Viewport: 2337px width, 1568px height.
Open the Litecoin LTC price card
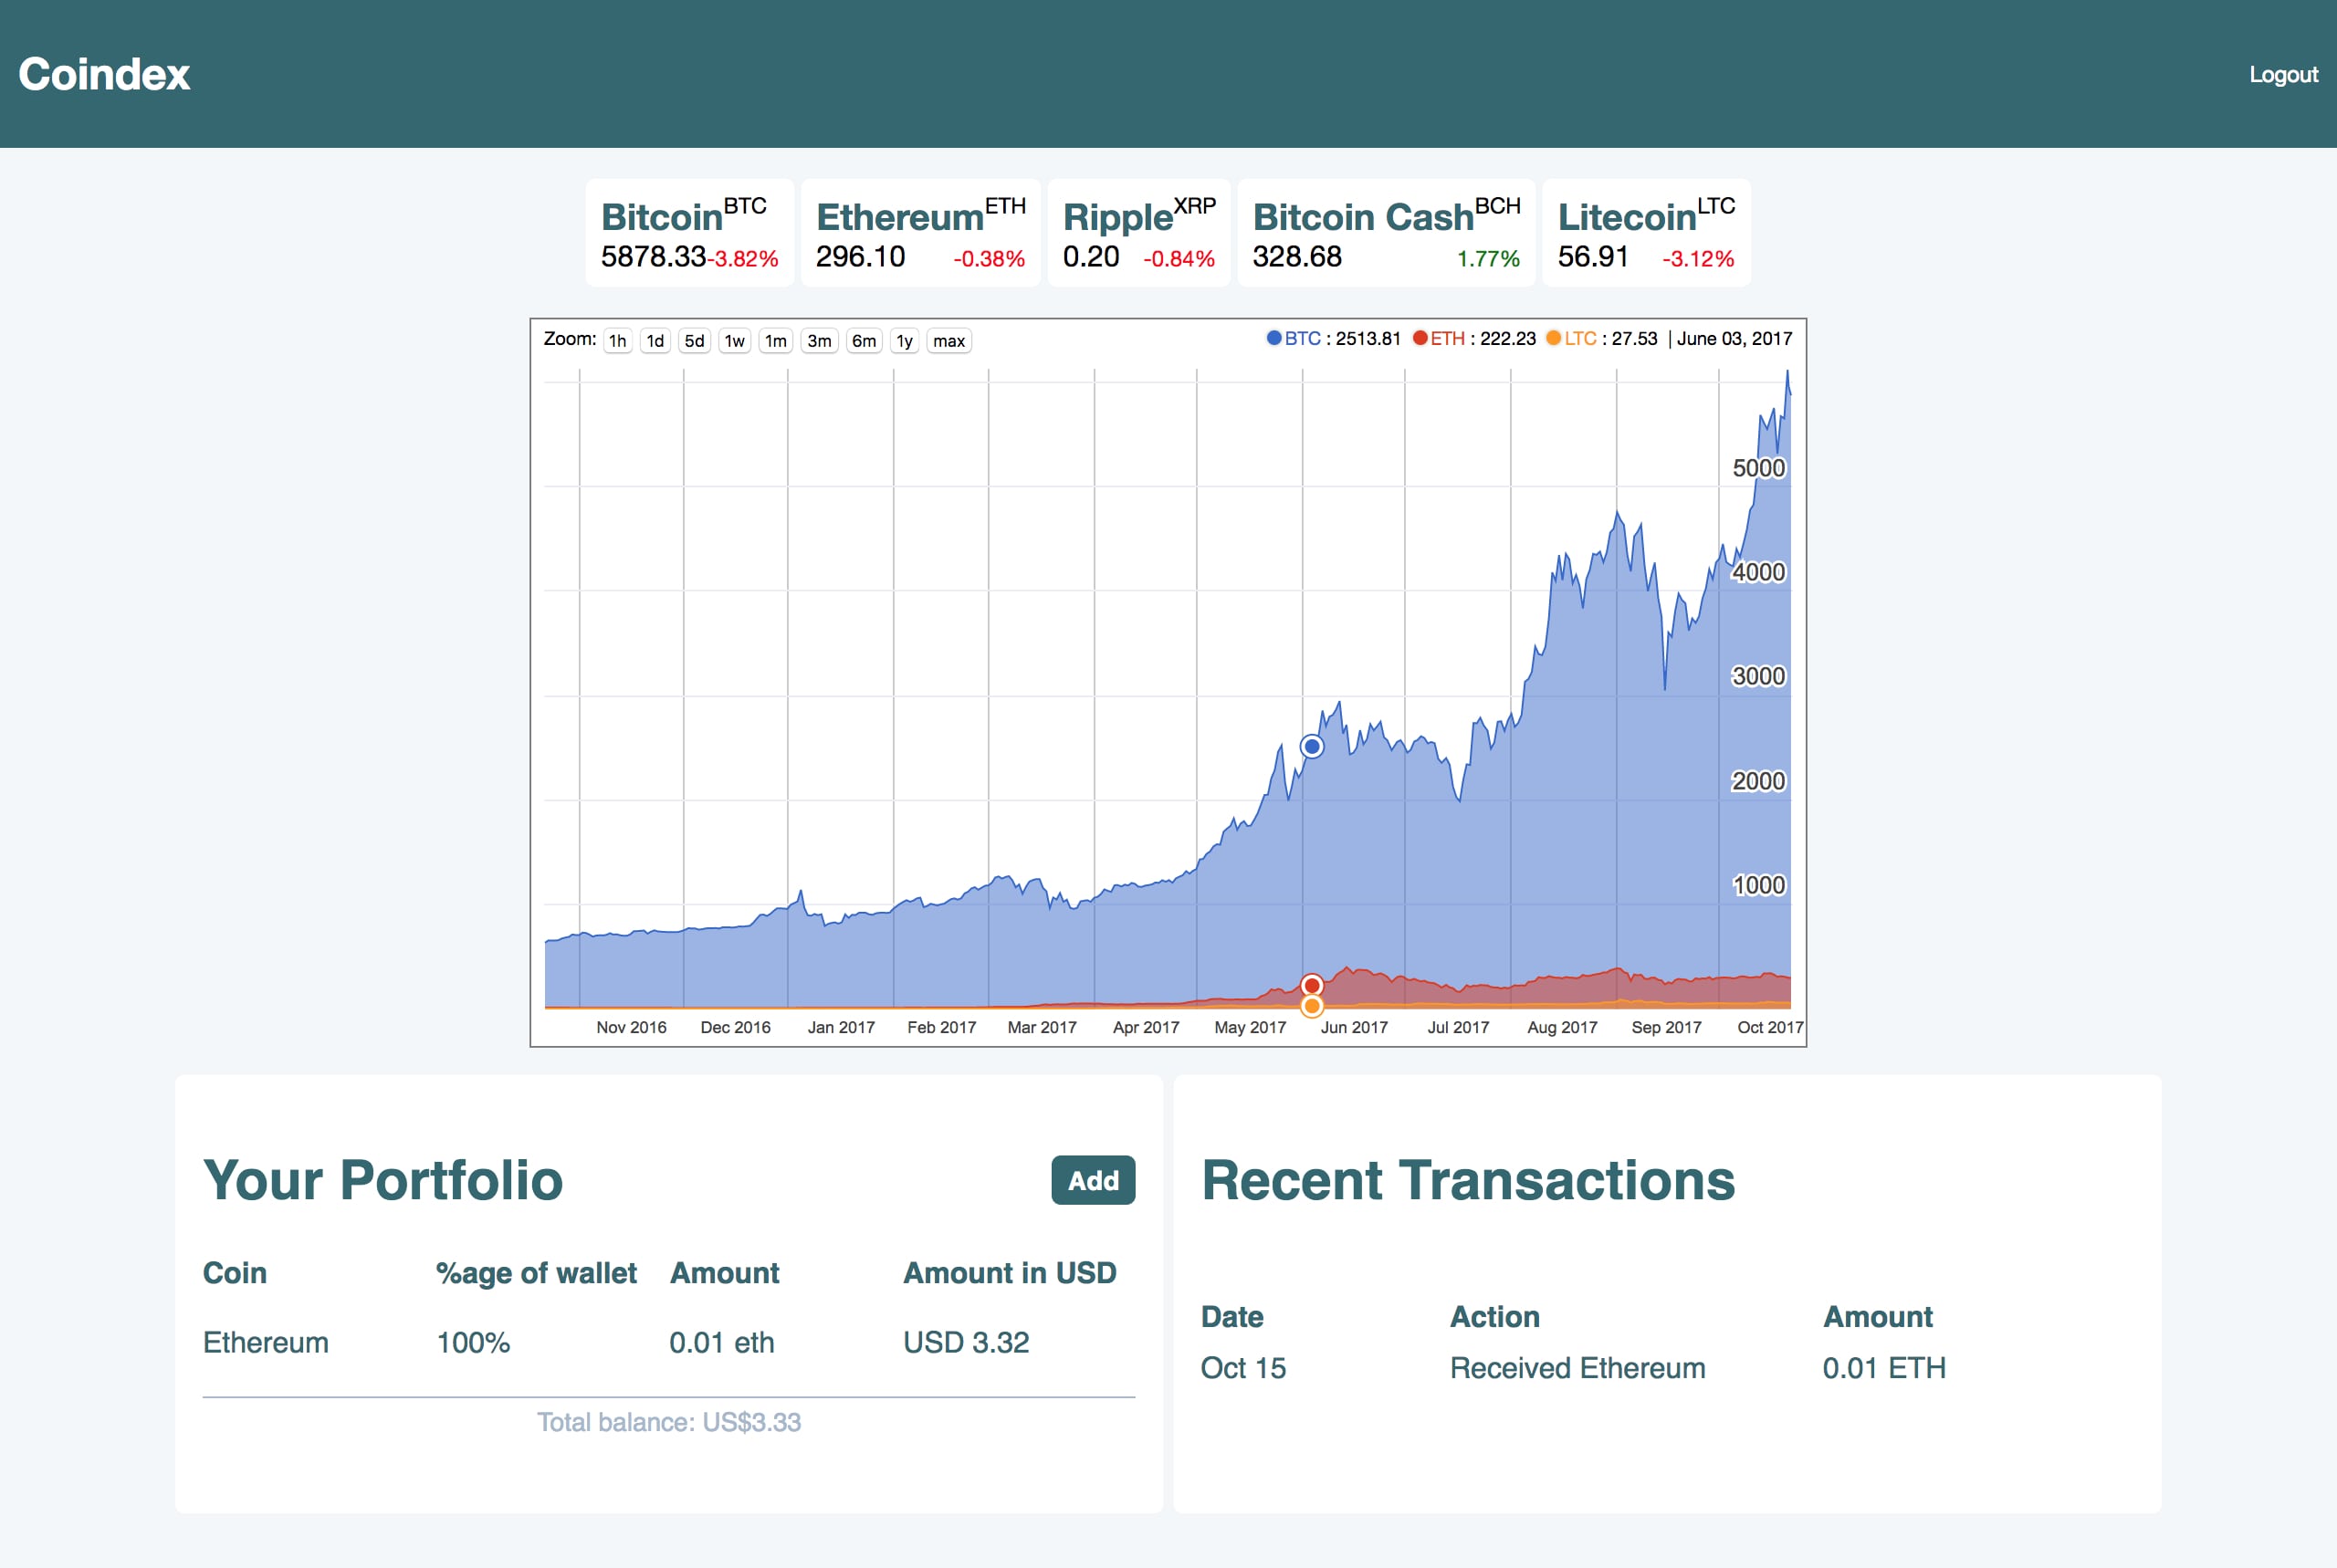[x=1645, y=233]
